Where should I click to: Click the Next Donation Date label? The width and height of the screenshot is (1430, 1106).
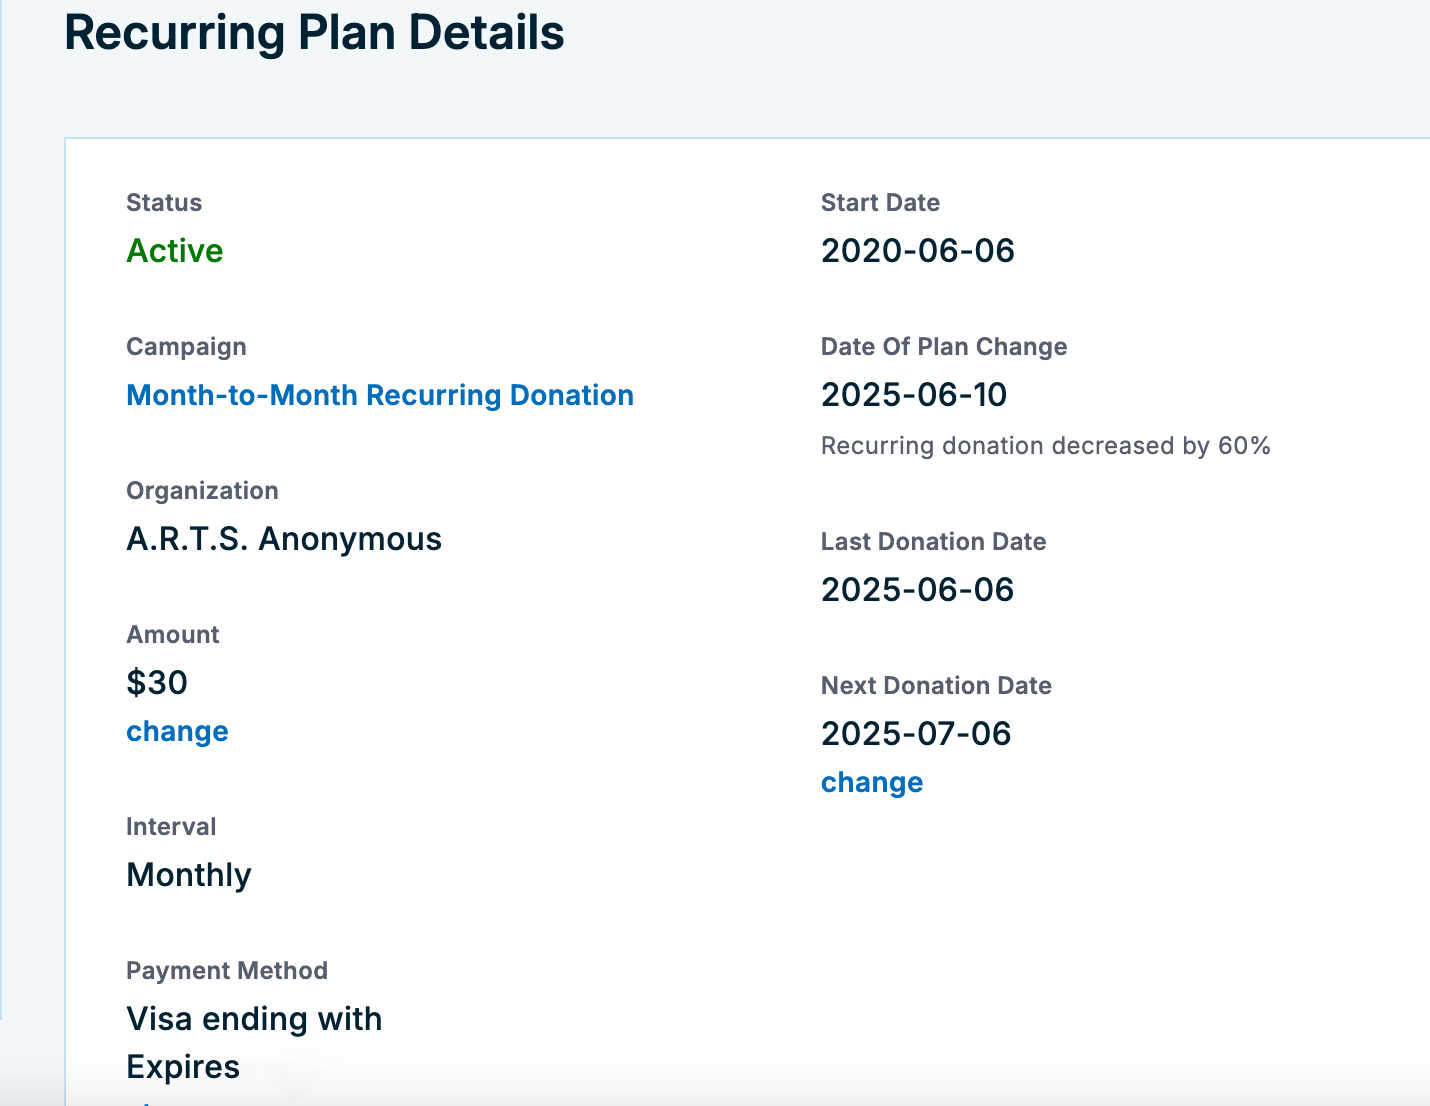[x=935, y=686]
